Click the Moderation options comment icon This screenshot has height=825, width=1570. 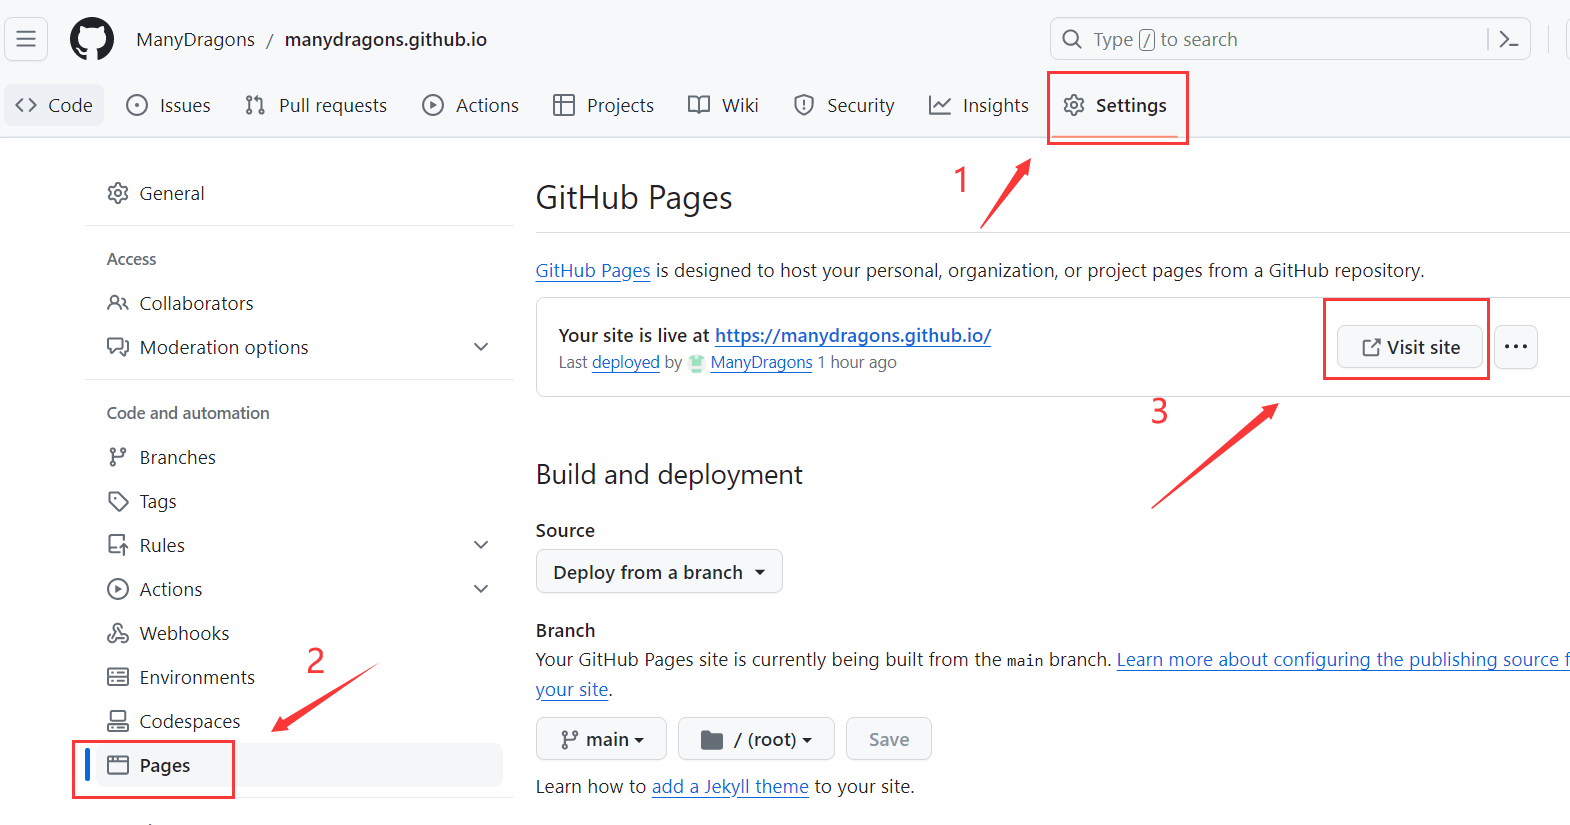coord(118,347)
